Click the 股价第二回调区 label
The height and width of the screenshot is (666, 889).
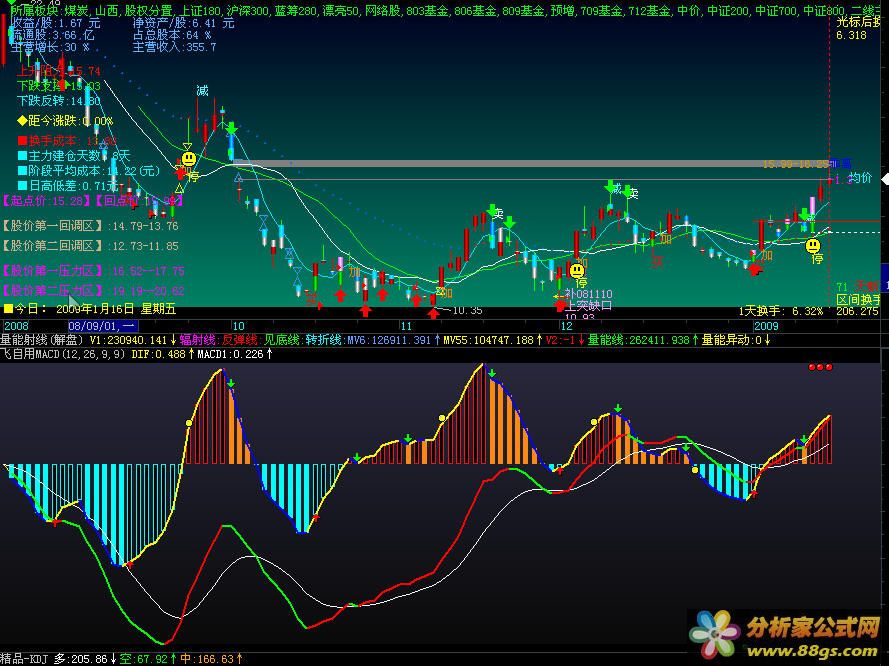click(55, 246)
